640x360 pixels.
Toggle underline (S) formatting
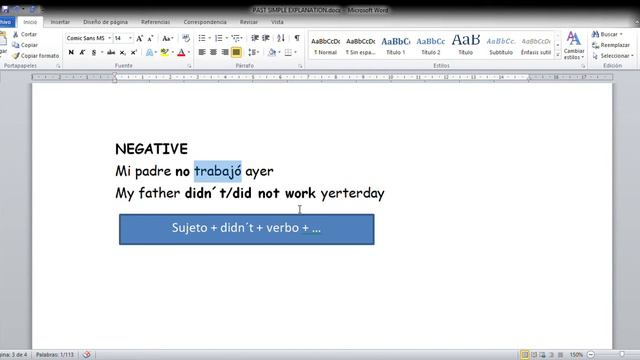point(93,52)
